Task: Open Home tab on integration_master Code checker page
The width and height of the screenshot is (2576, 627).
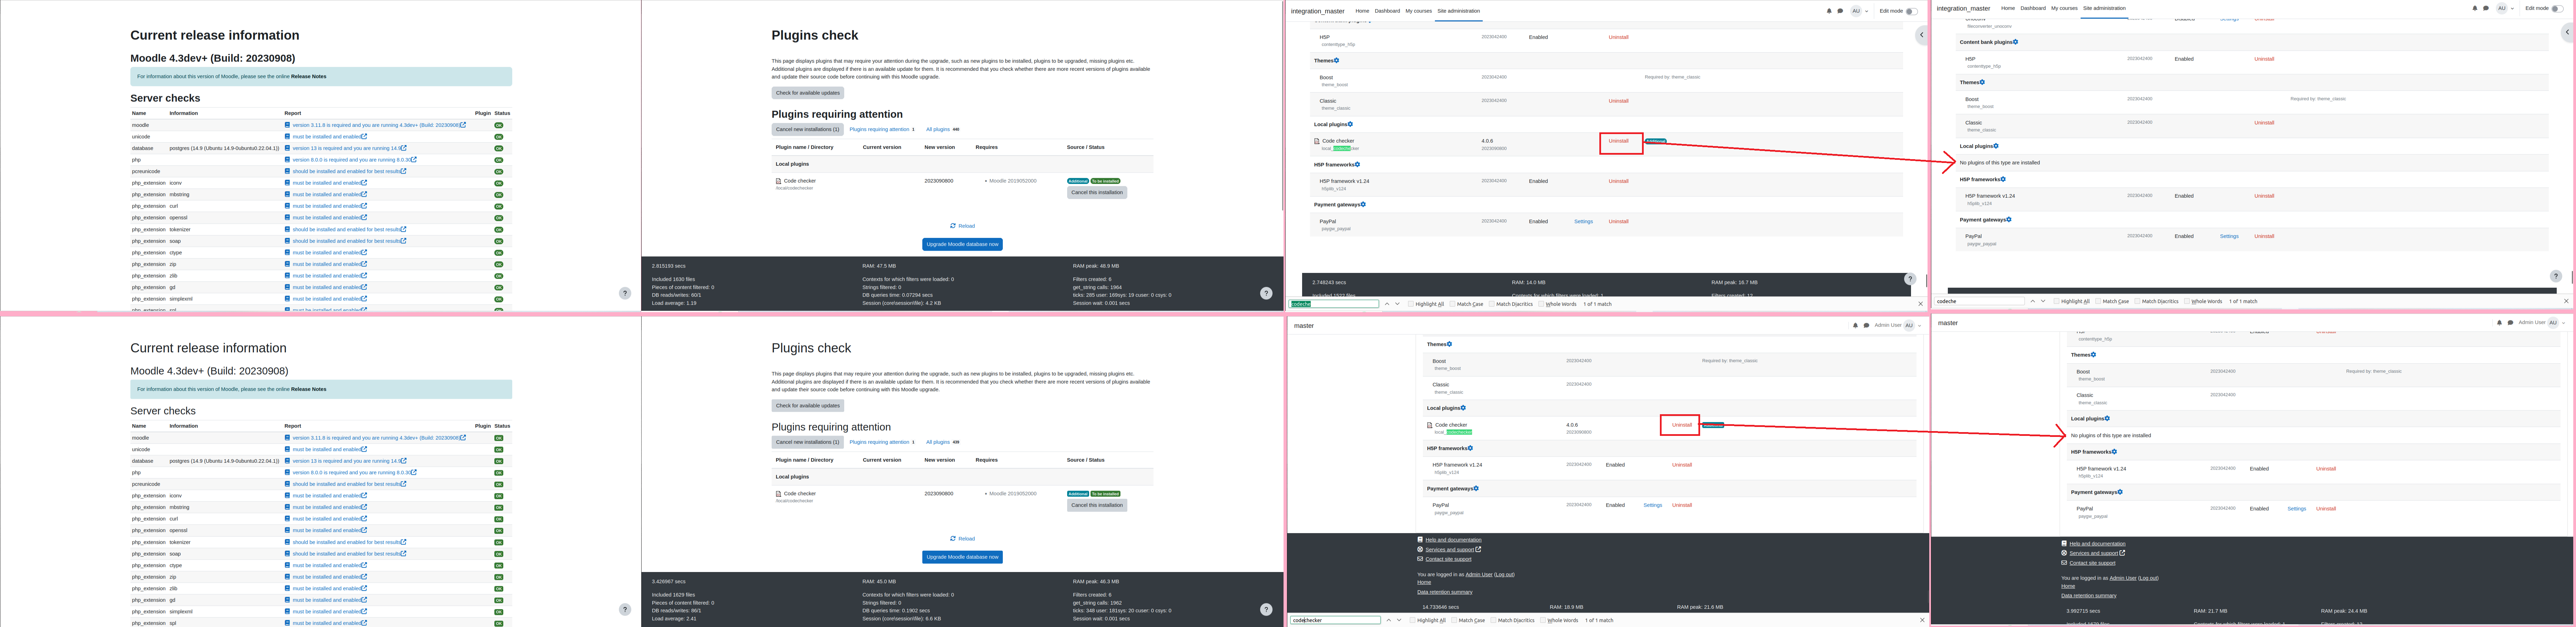Action: (x=1362, y=11)
